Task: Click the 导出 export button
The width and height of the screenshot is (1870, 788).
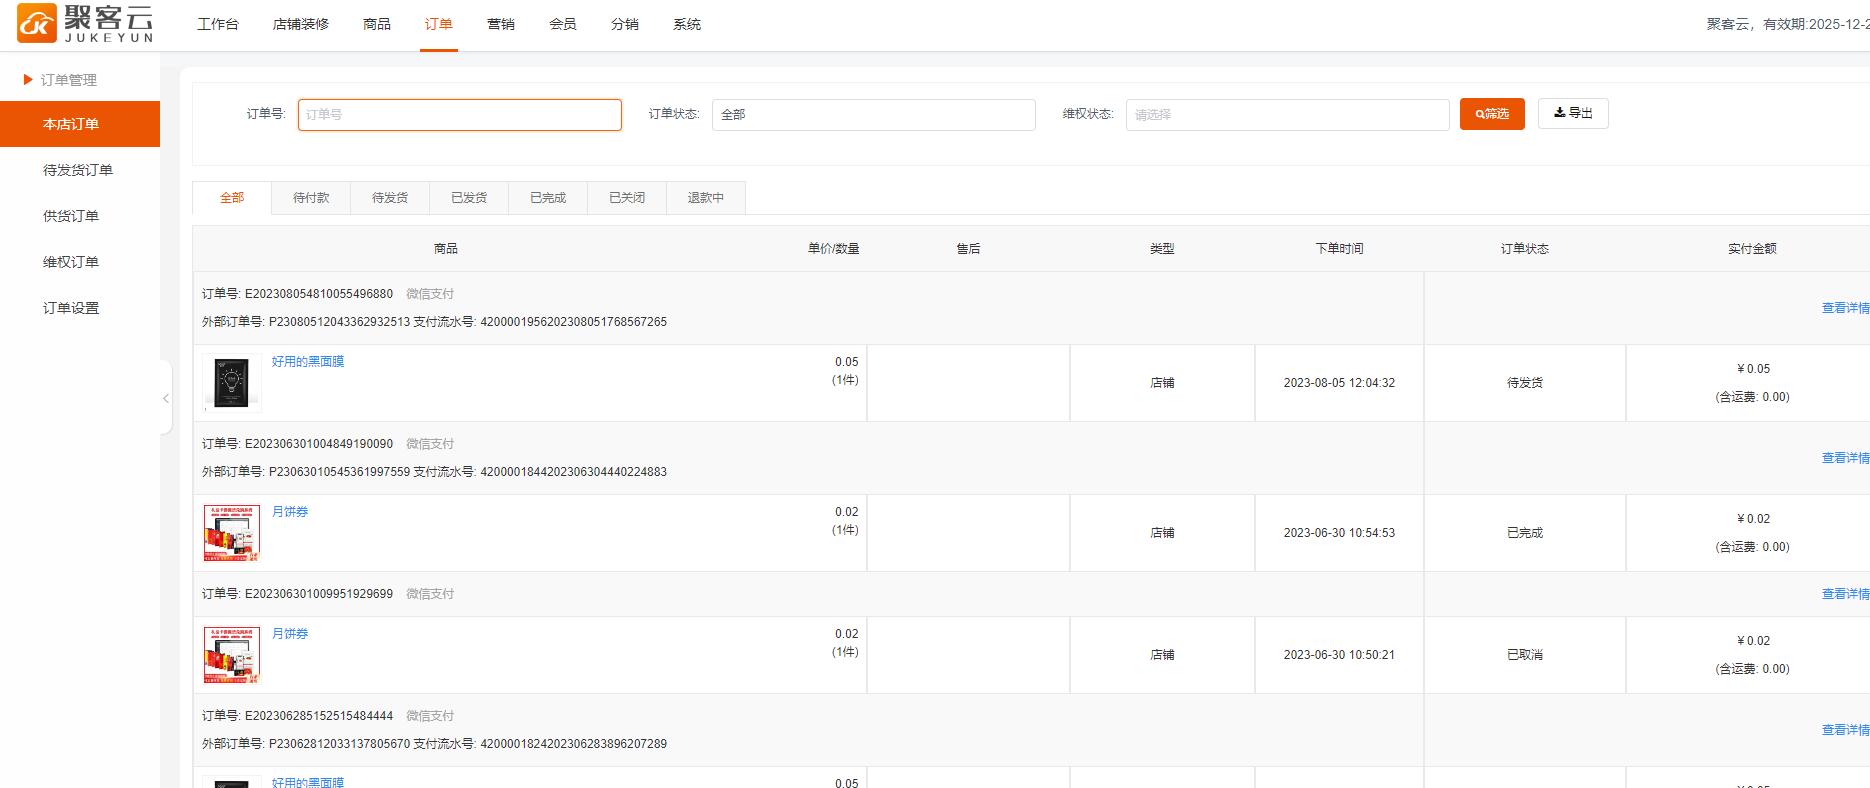Action: coord(1573,113)
